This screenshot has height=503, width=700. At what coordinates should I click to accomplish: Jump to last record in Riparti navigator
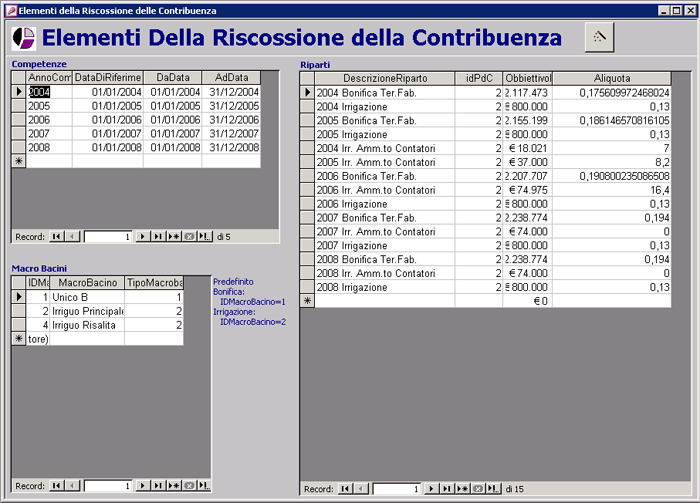[447, 489]
